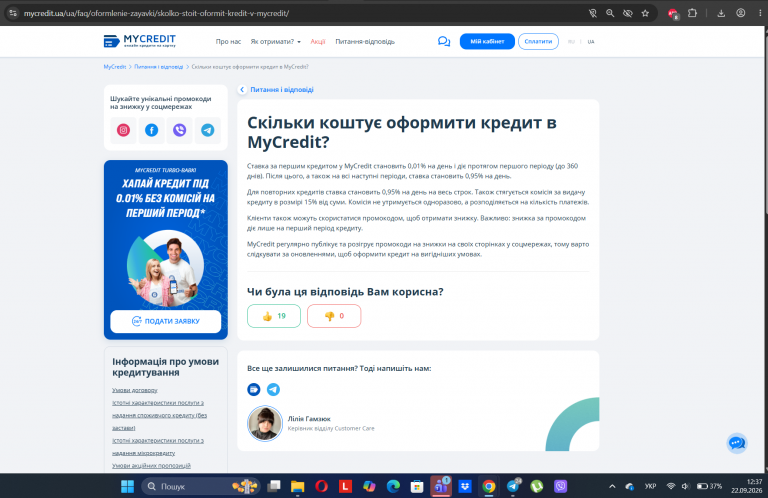This screenshot has width=768, height=498.
Task: Click the 'Сплатити' button
Action: pyautogui.click(x=538, y=42)
